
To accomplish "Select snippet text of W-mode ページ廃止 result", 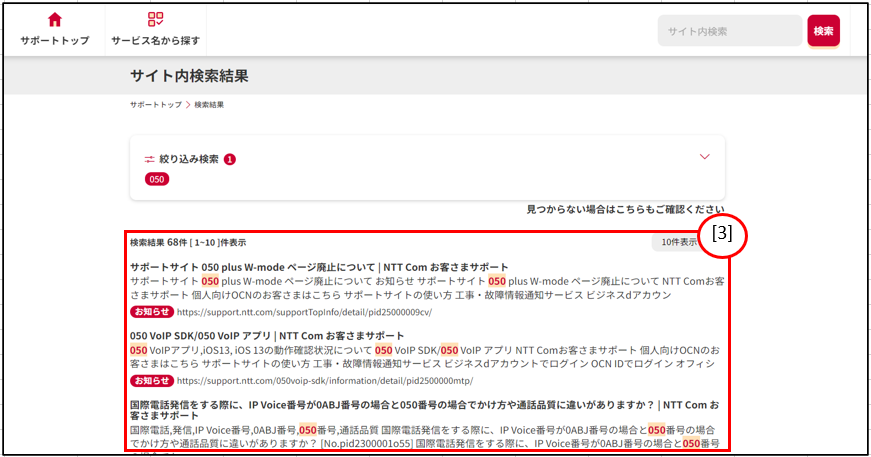I will tap(427, 288).
